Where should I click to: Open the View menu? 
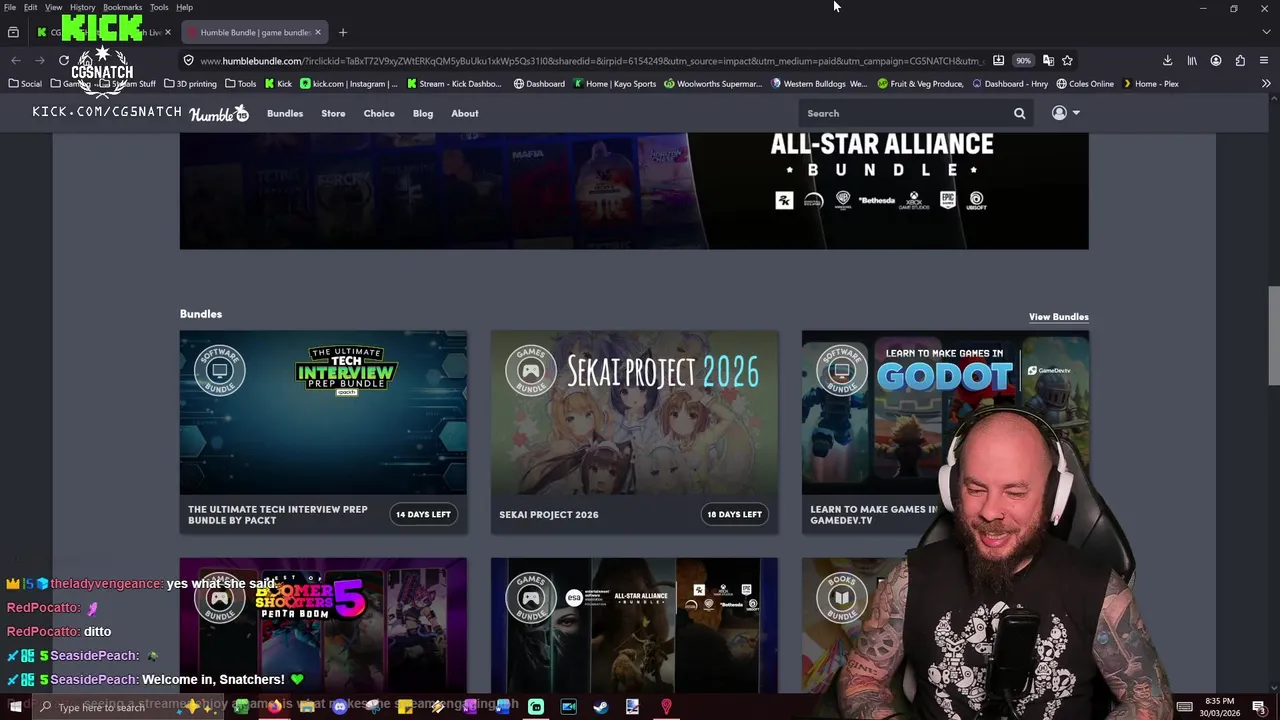click(53, 7)
